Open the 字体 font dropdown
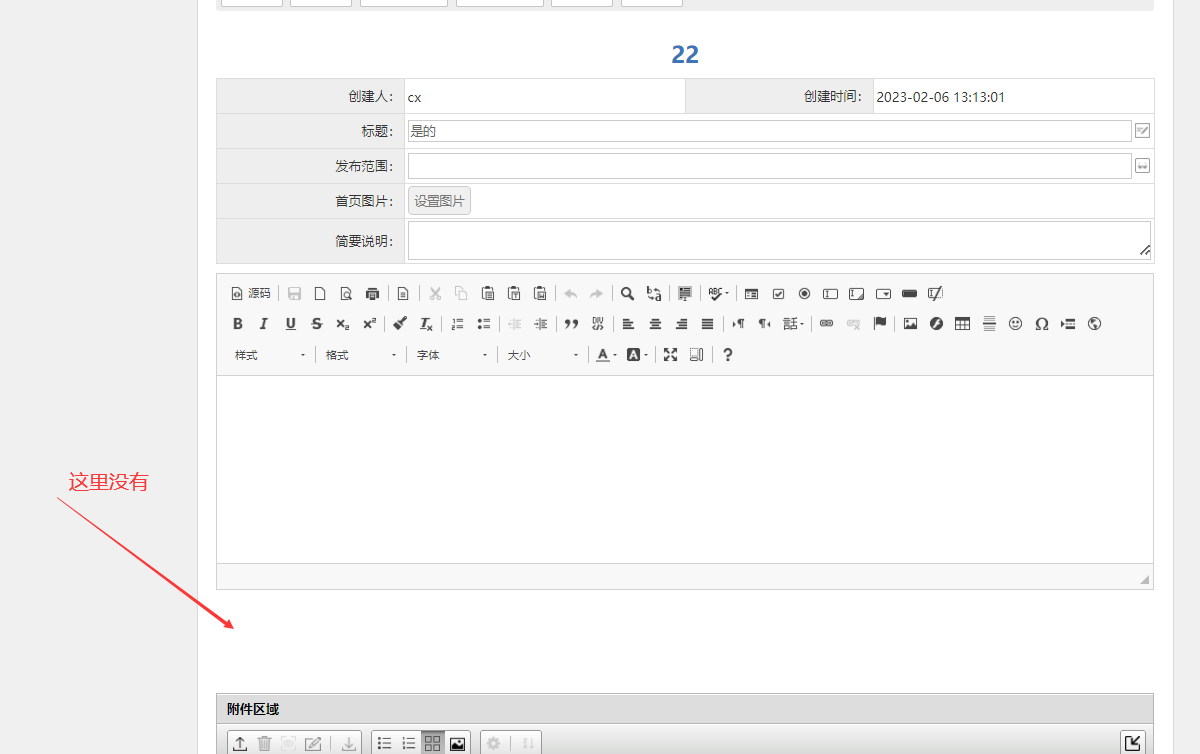 coord(450,354)
